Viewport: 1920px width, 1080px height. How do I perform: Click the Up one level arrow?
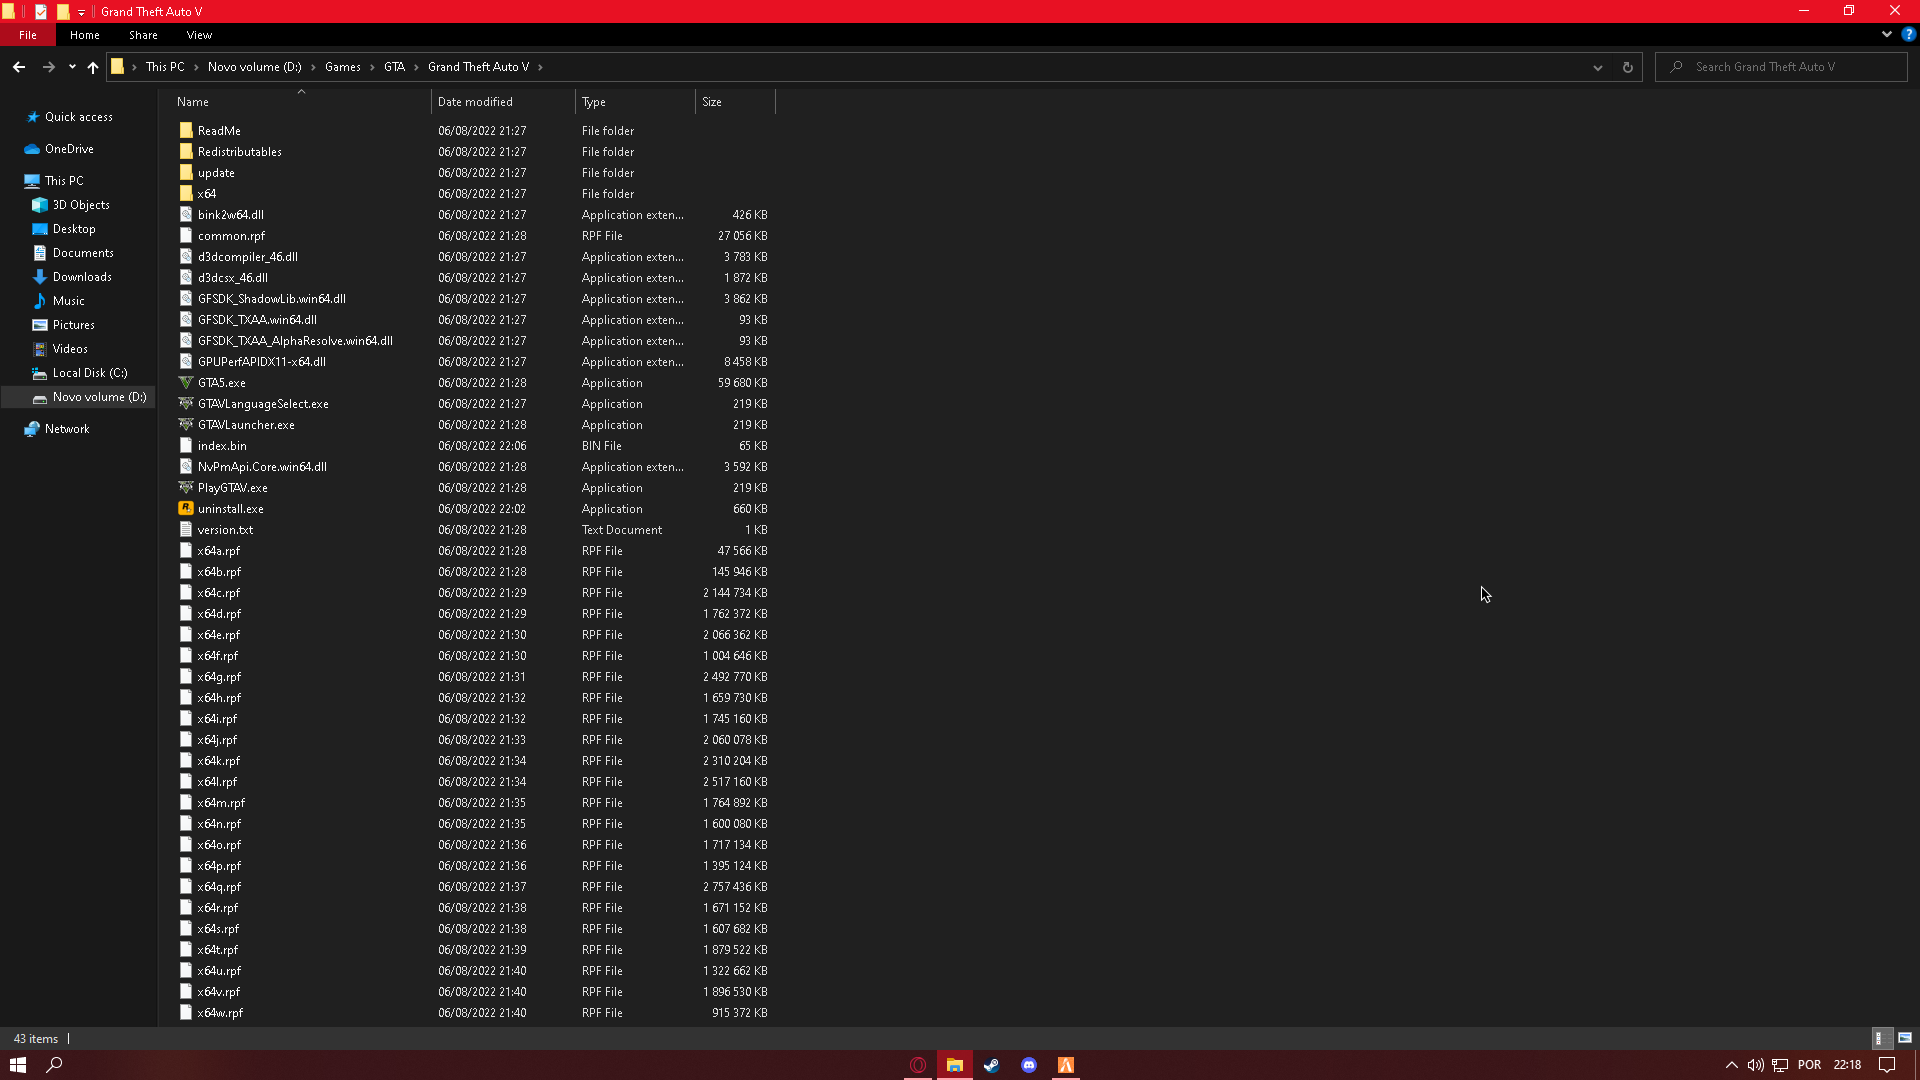[x=93, y=67]
